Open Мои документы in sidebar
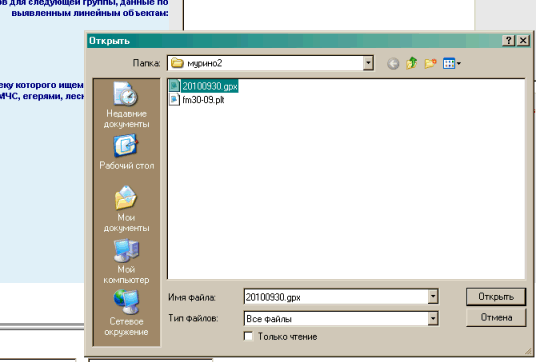 (126, 209)
